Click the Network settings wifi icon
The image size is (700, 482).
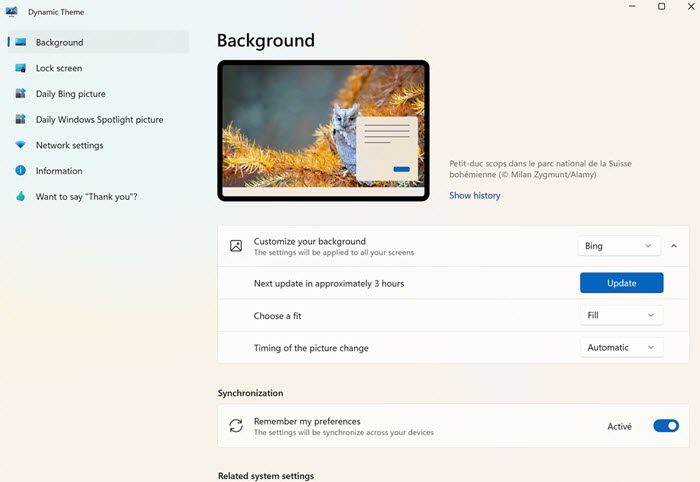pos(21,145)
